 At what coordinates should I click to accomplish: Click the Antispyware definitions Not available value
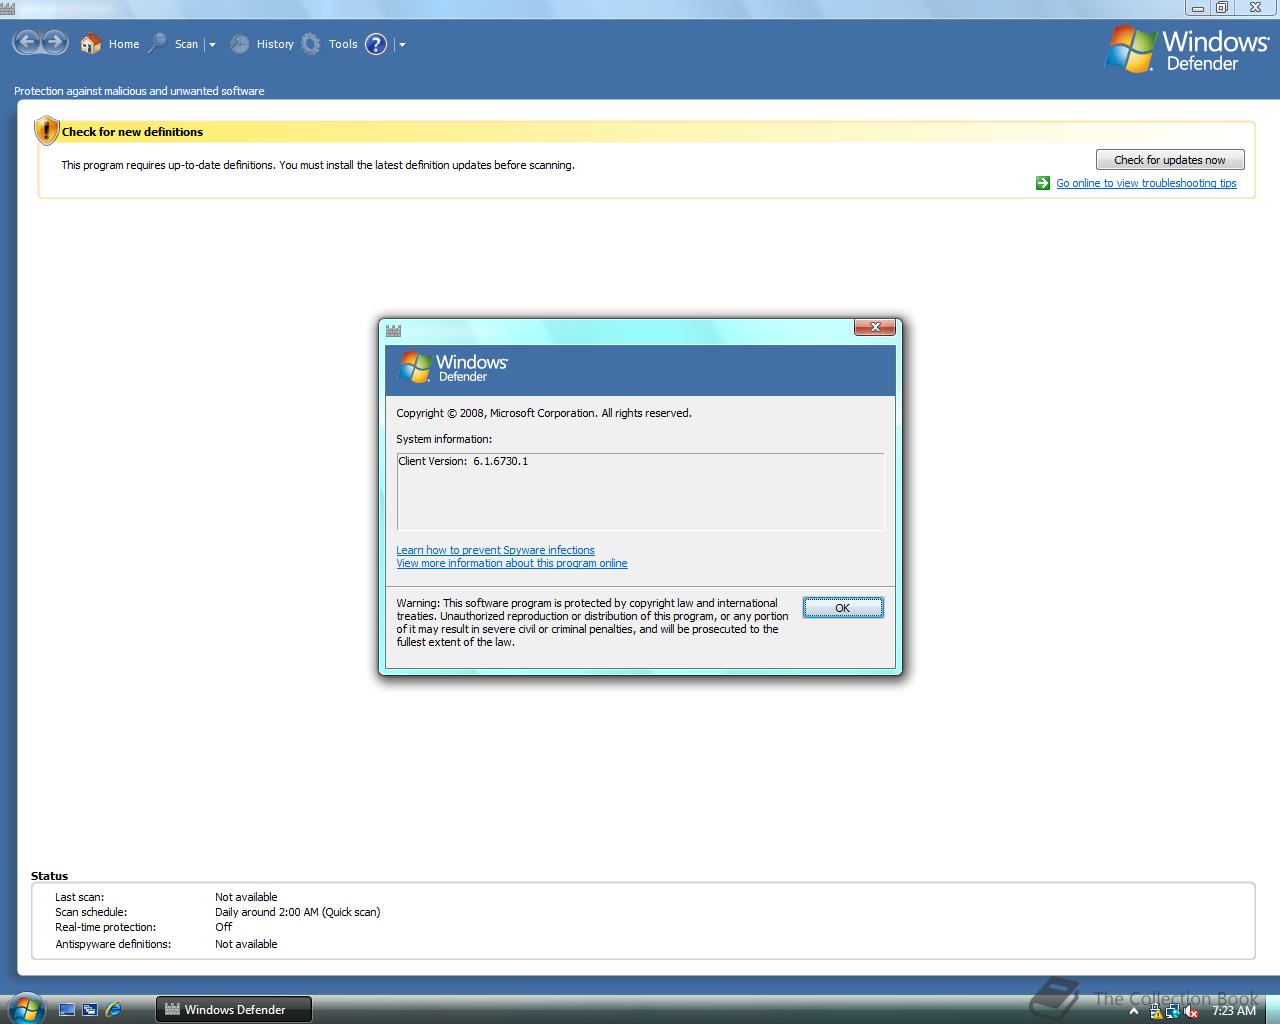(246, 944)
